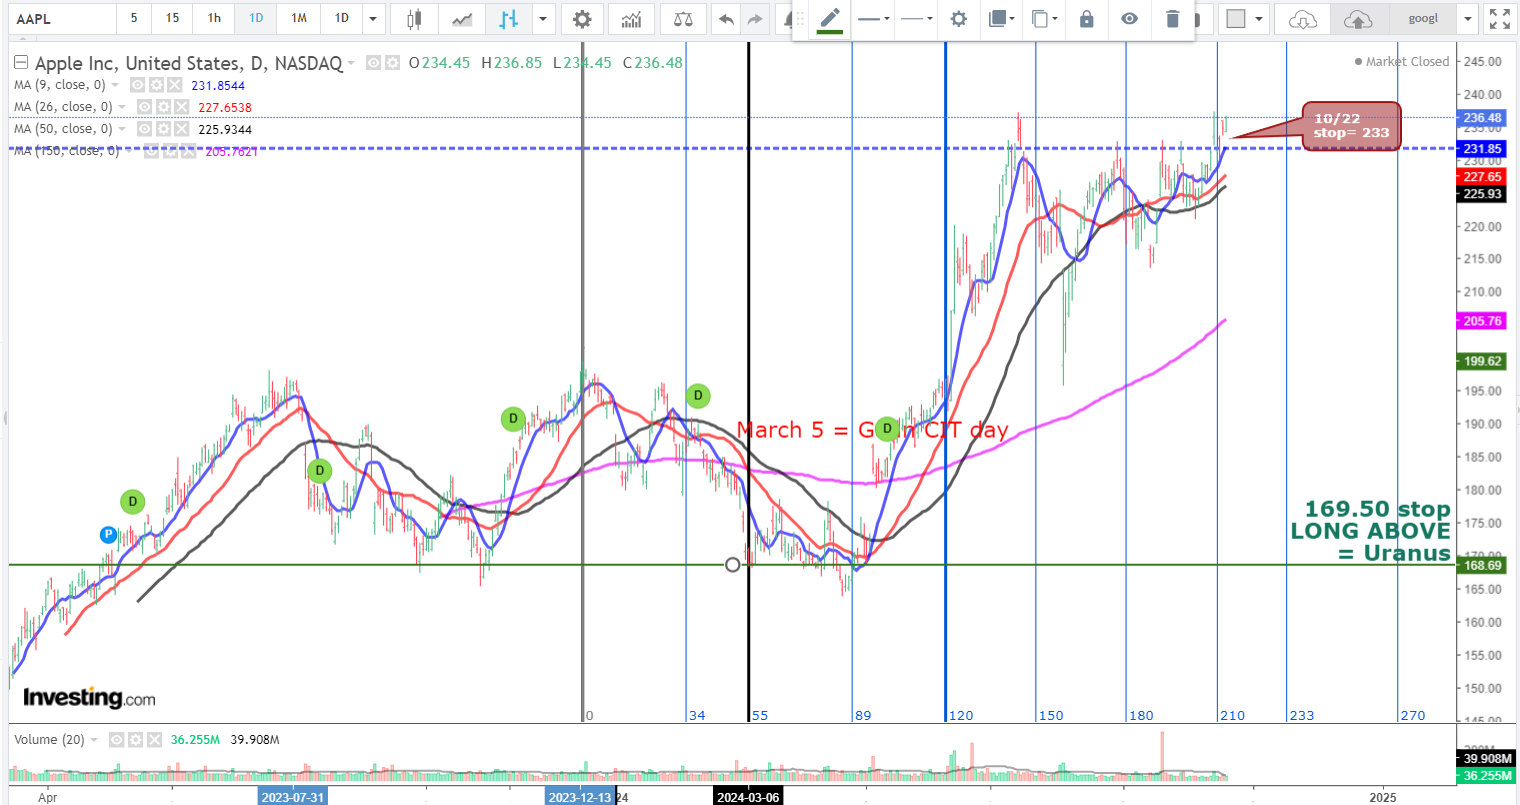
Task: Toggle visibility of Apple Inc price series
Action: (x=374, y=63)
